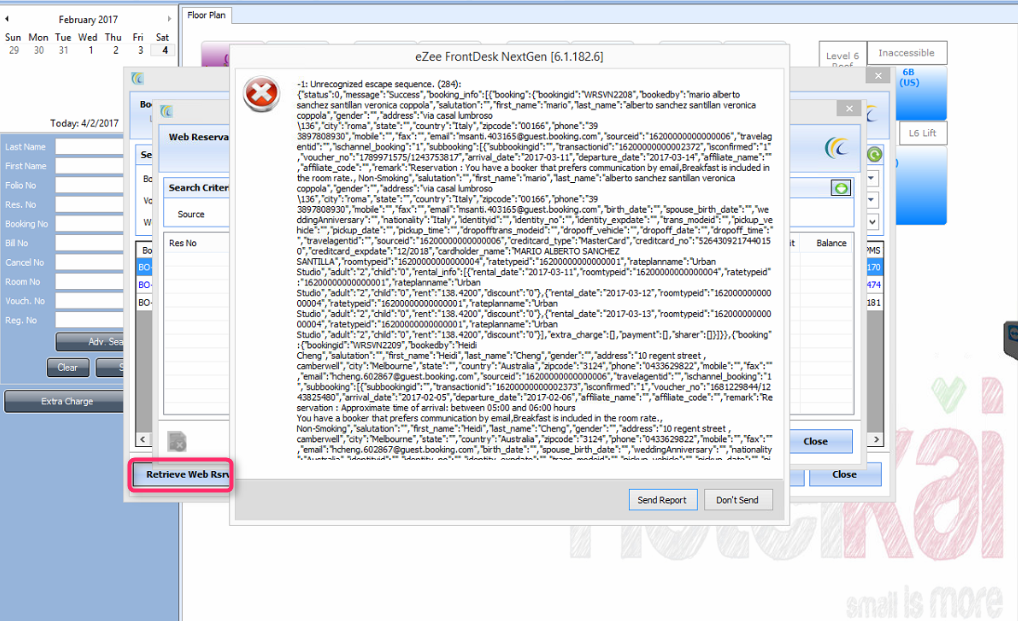Close the background booking window with X
Screen dimensions: 1018x621
pos(878,76)
